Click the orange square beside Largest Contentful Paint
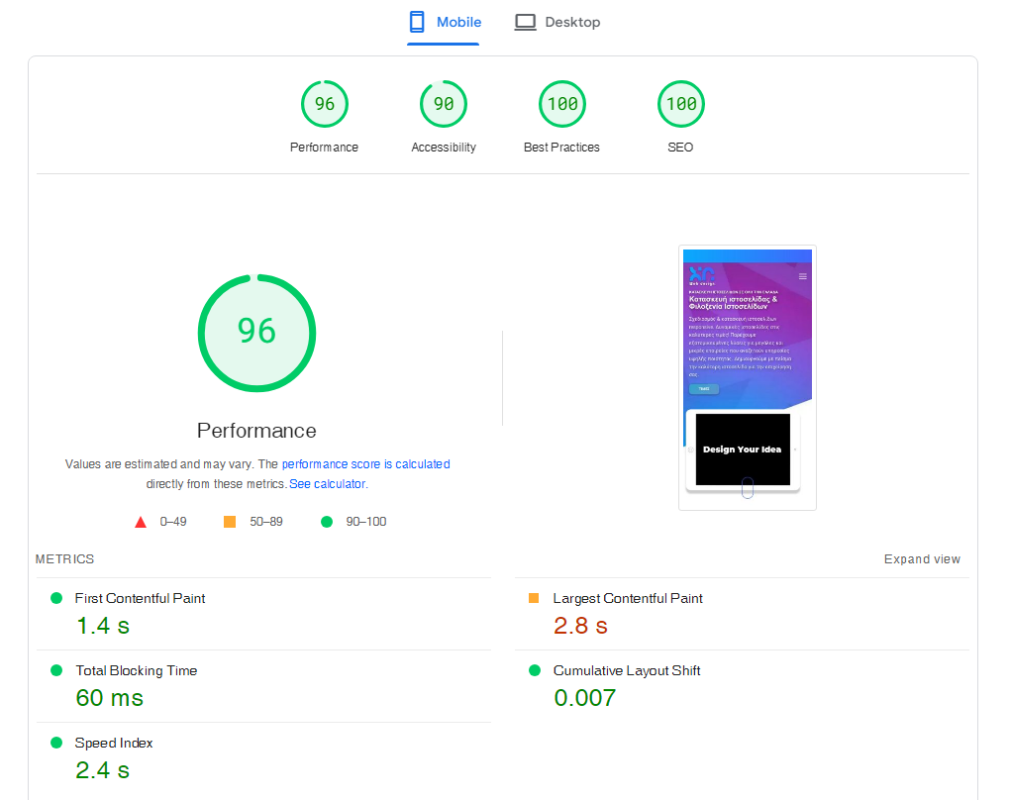This screenshot has height=800, width=1010. point(534,598)
